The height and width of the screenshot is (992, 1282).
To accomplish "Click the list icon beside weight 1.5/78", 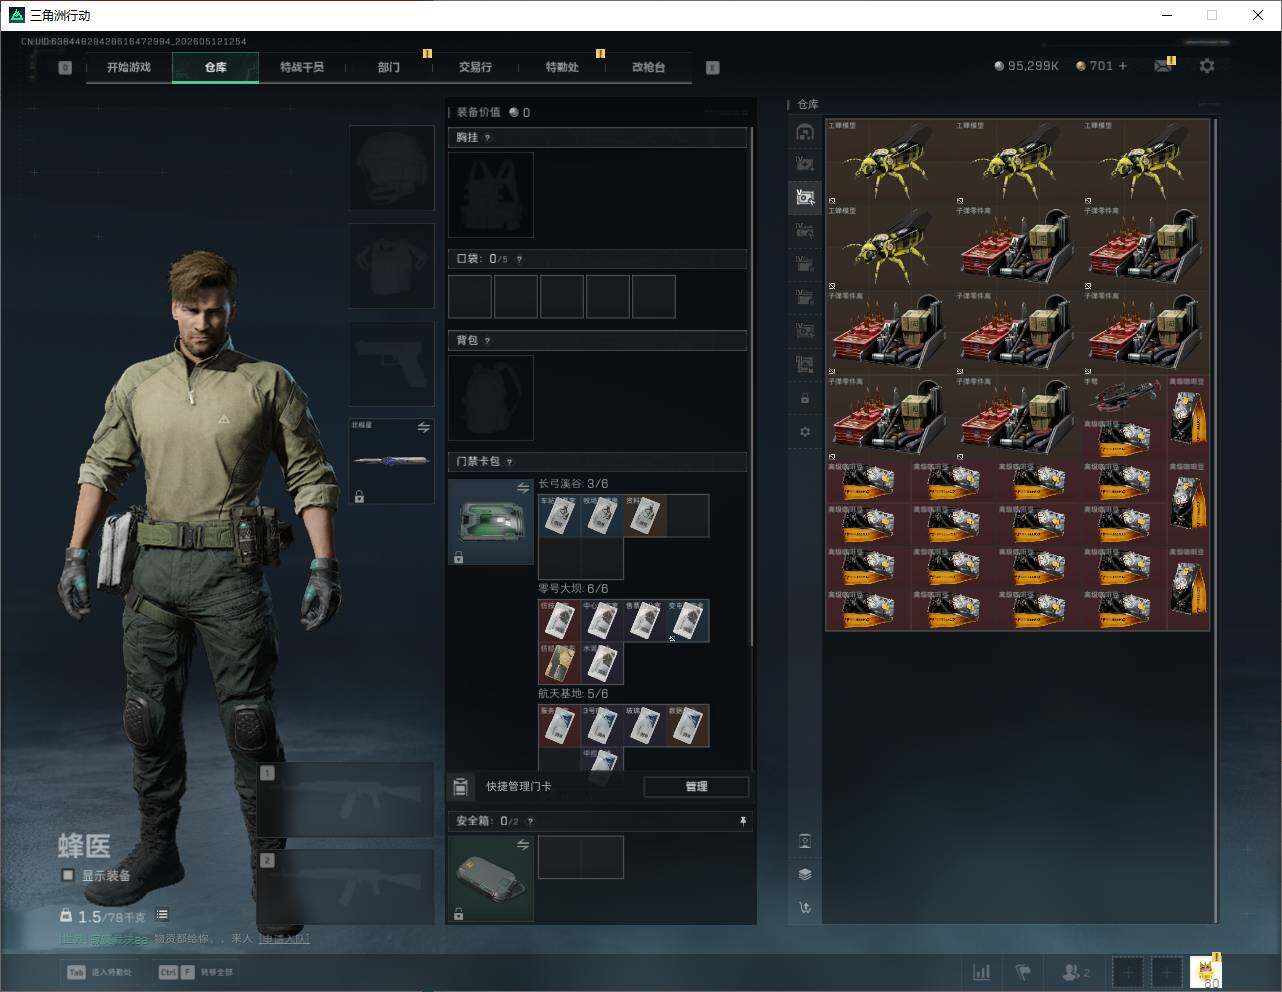I will (162, 915).
